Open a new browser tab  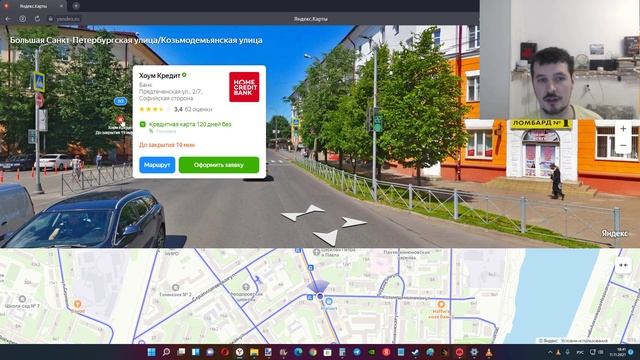click(x=76, y=6)
